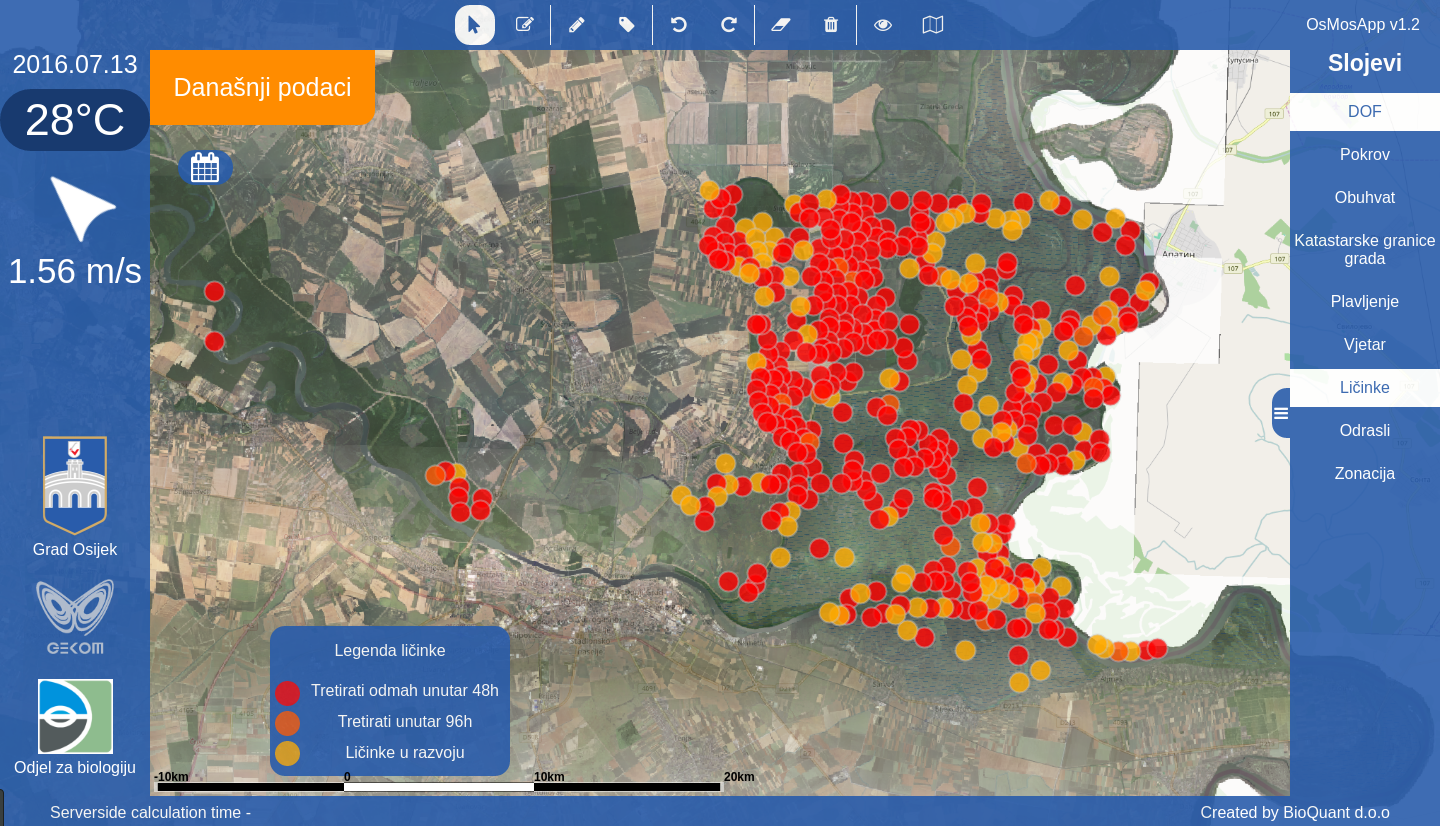Select the tag label tool

point(626,25)
